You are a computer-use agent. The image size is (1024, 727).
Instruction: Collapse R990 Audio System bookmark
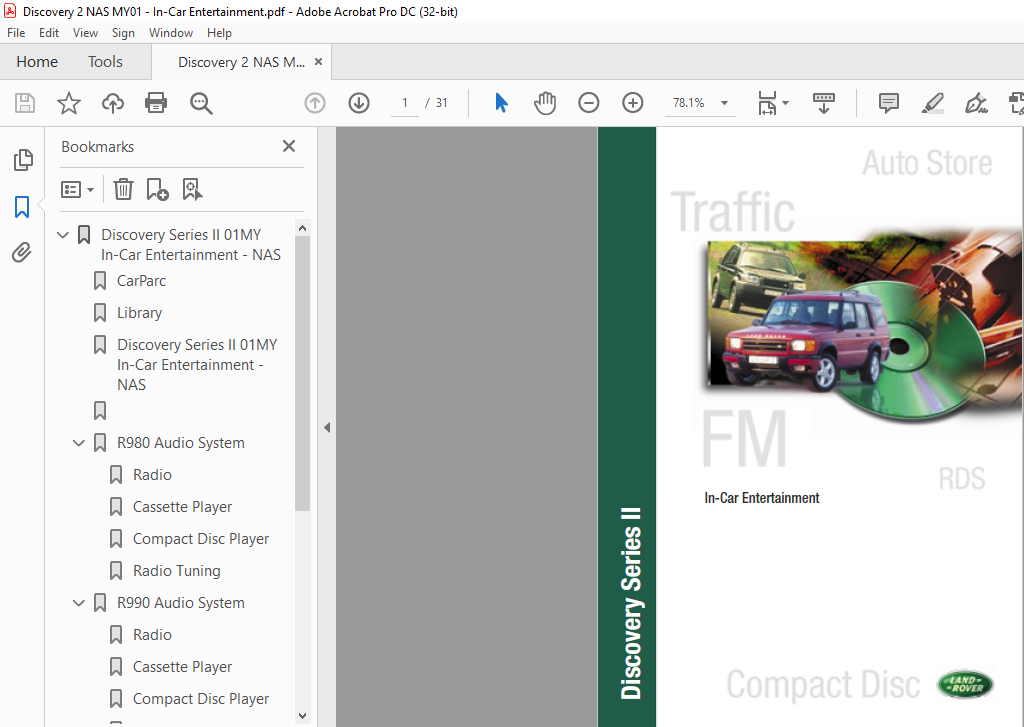79,603
